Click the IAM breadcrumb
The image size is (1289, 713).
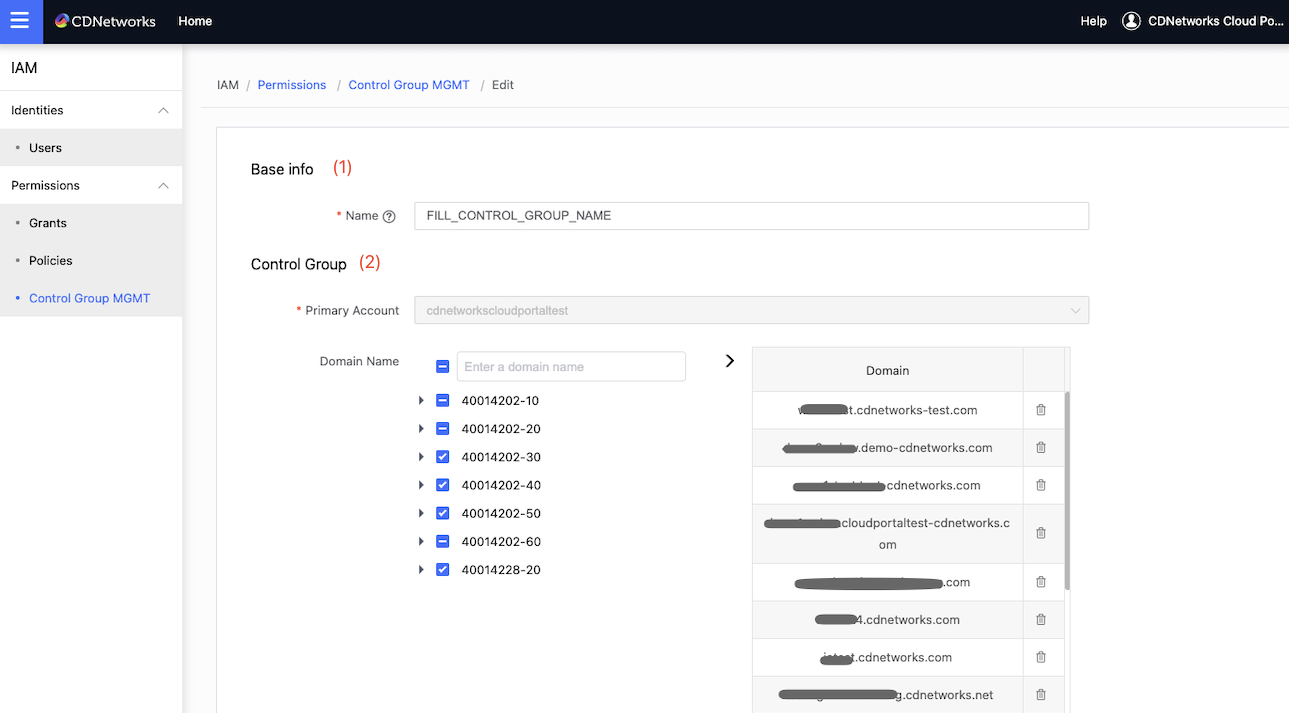tap(228, 85)
